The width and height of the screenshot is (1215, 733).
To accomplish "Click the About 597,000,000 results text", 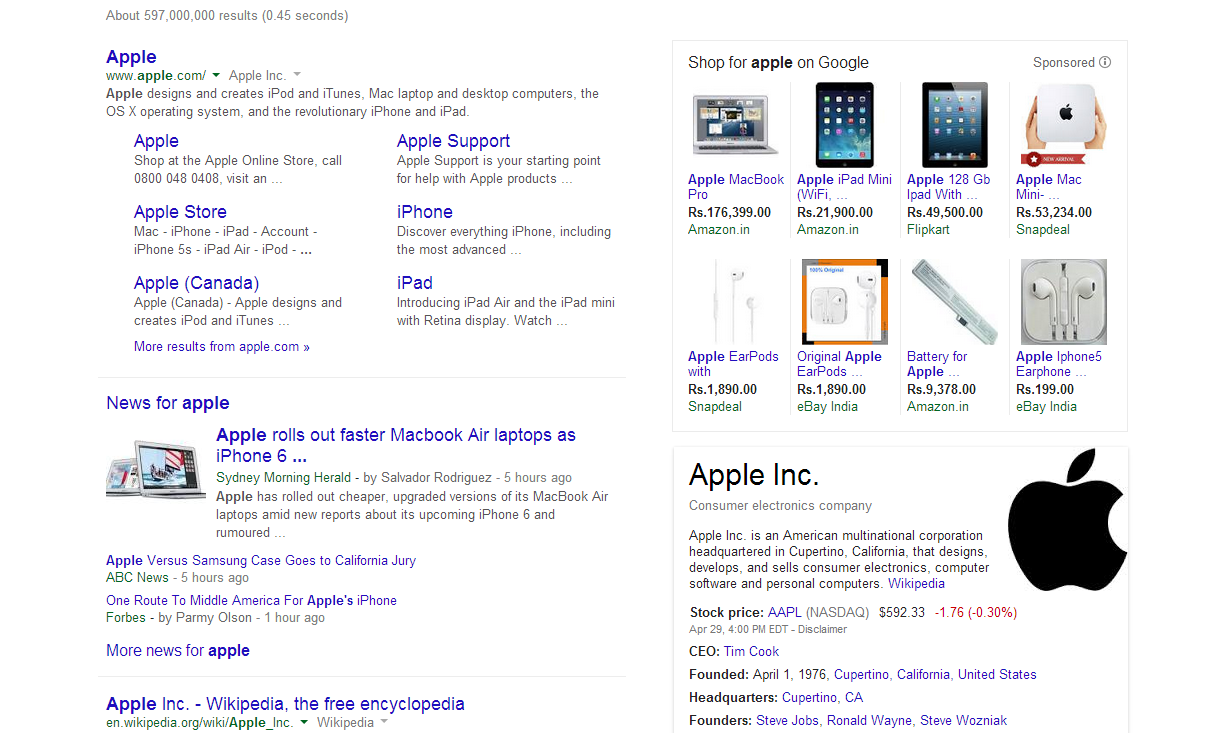I will (227, 16).
